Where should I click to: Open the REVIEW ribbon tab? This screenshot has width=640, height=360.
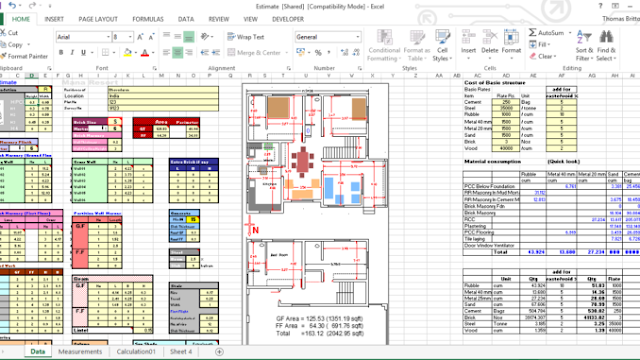218,19
